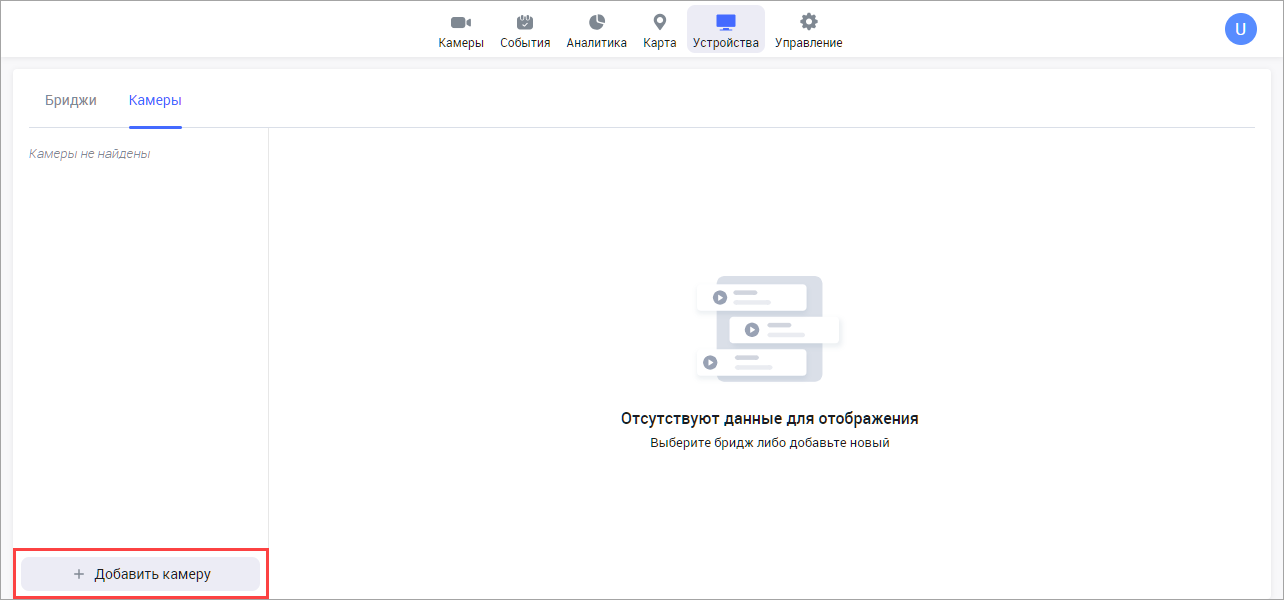Select the Камеры tab under devices
This screenshot has width=1284, height=600.
coord(155,100)
